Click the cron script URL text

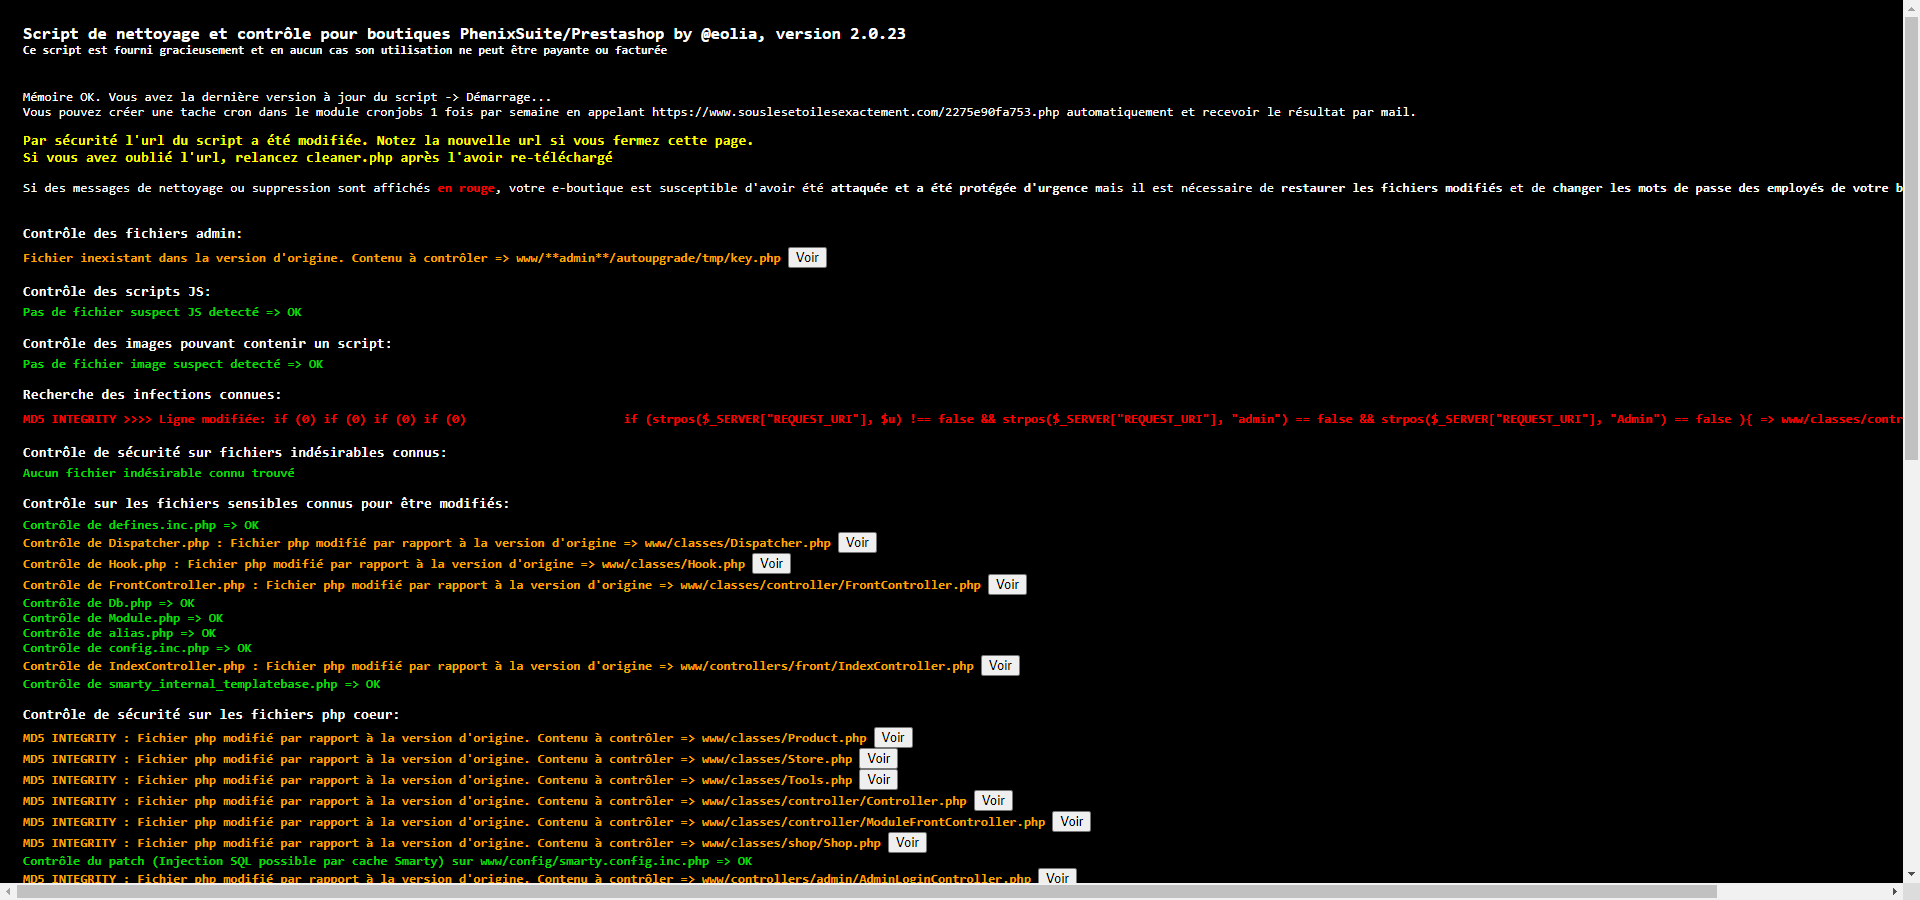tap(855, 112)
